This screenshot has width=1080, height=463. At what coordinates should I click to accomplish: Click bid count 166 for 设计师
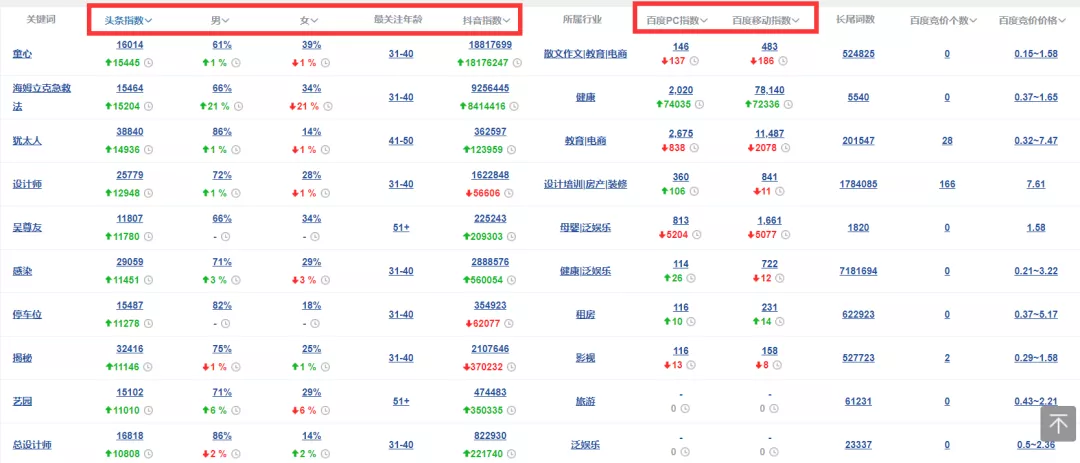click(x=947, y=184)
